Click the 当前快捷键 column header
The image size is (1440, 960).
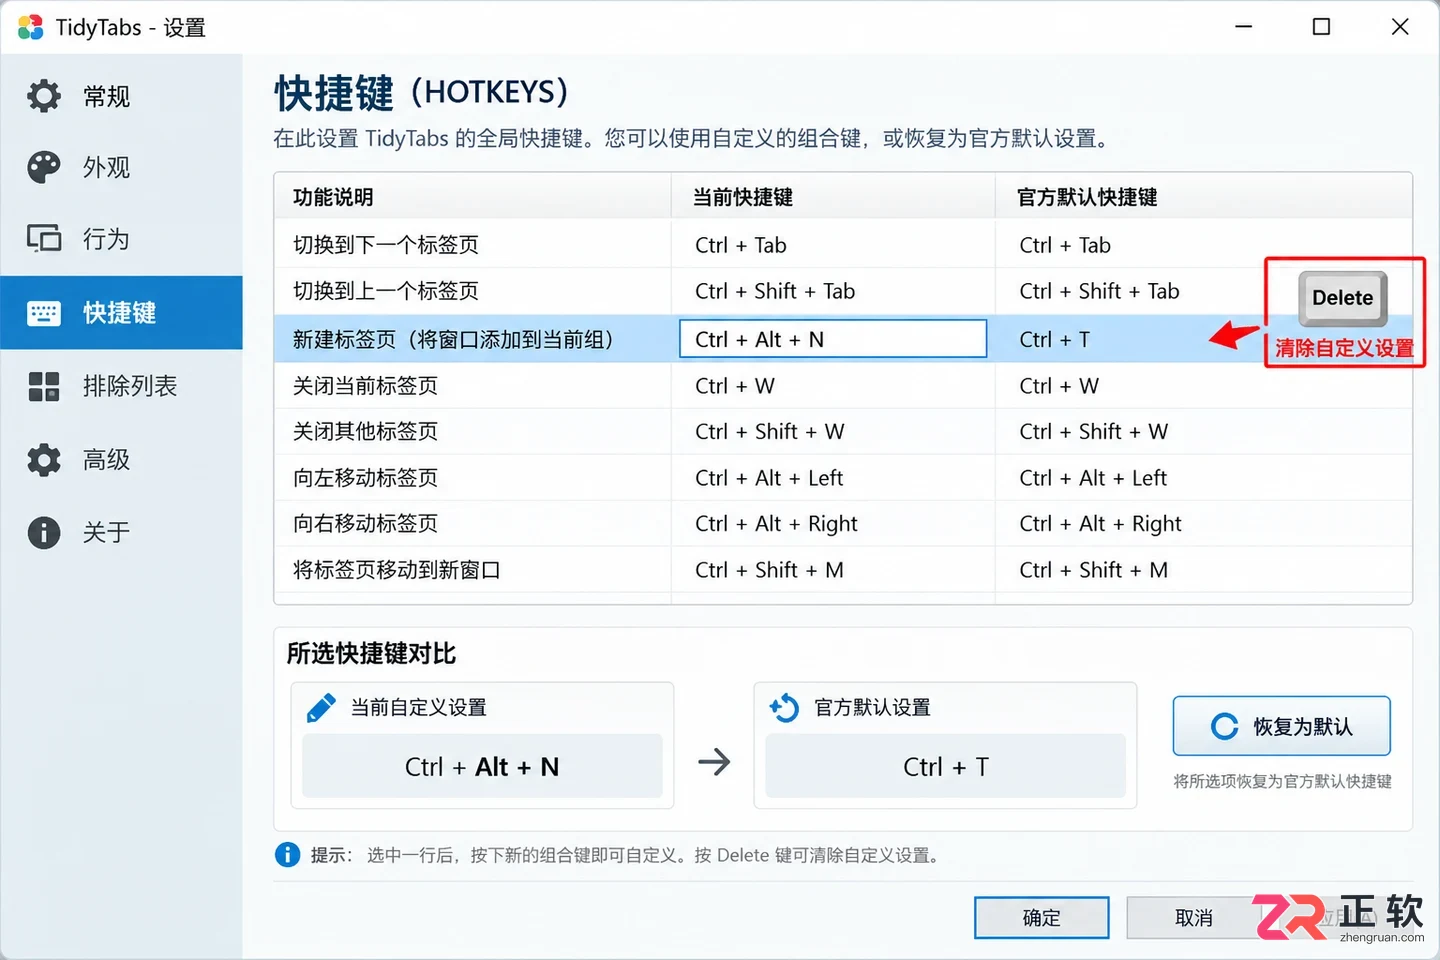pyautogui.click(x=833, y=197)
